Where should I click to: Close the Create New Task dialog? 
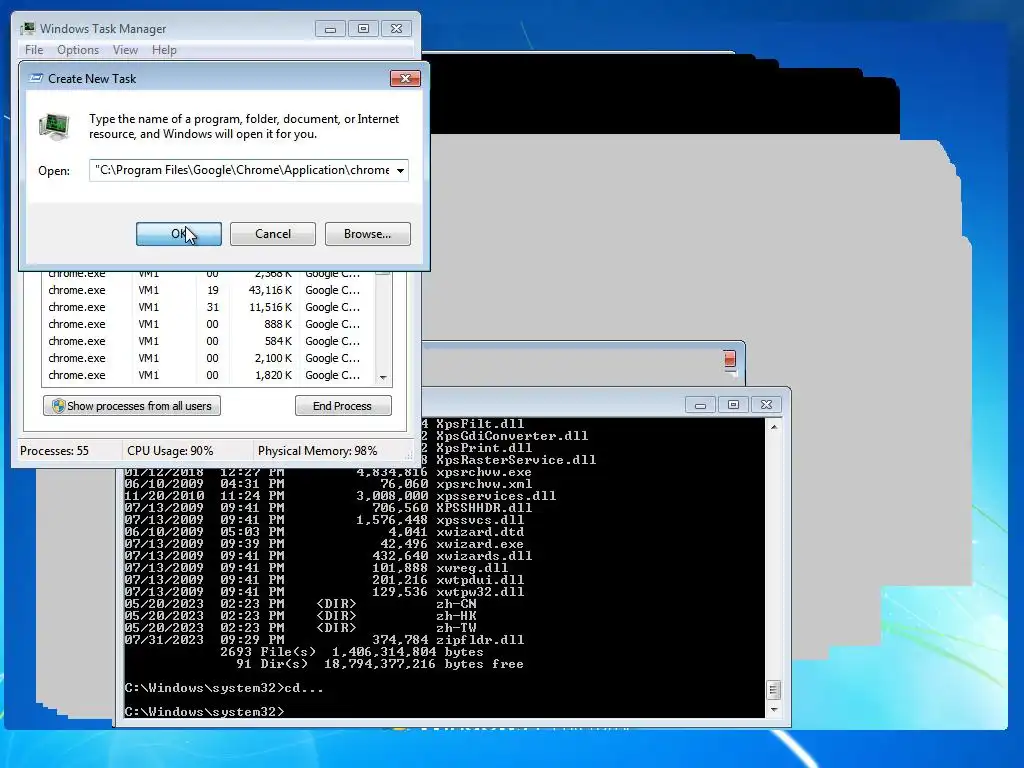coord(405,78)
